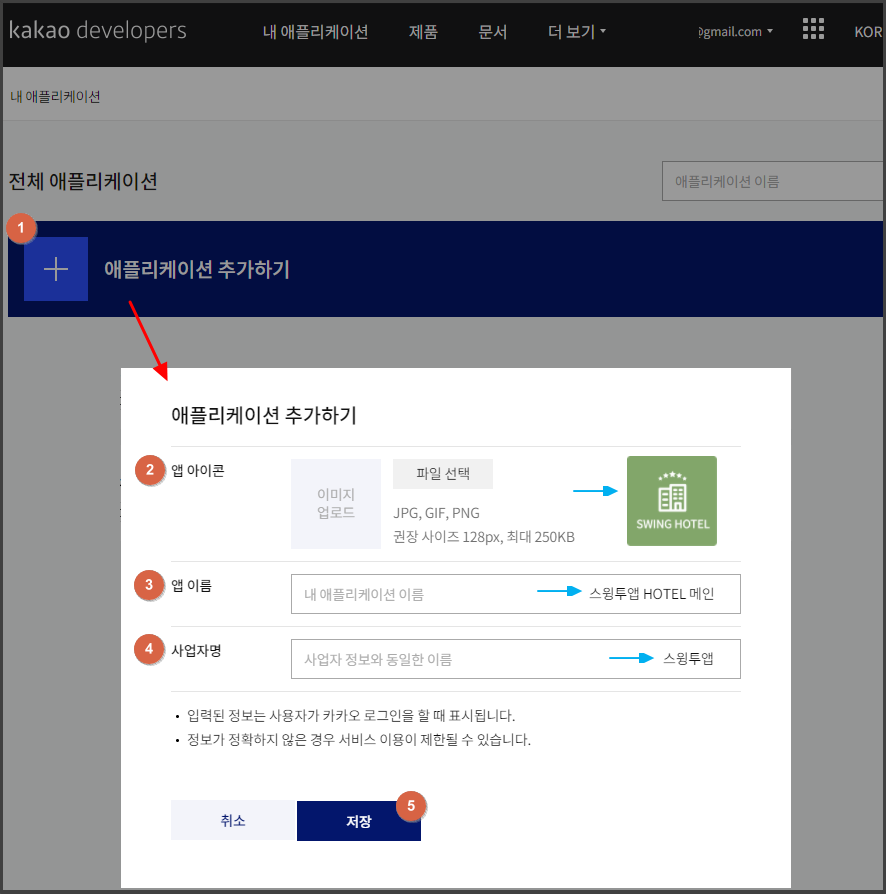Click the 이미지 업로드 placeholder box

(335, 504)
